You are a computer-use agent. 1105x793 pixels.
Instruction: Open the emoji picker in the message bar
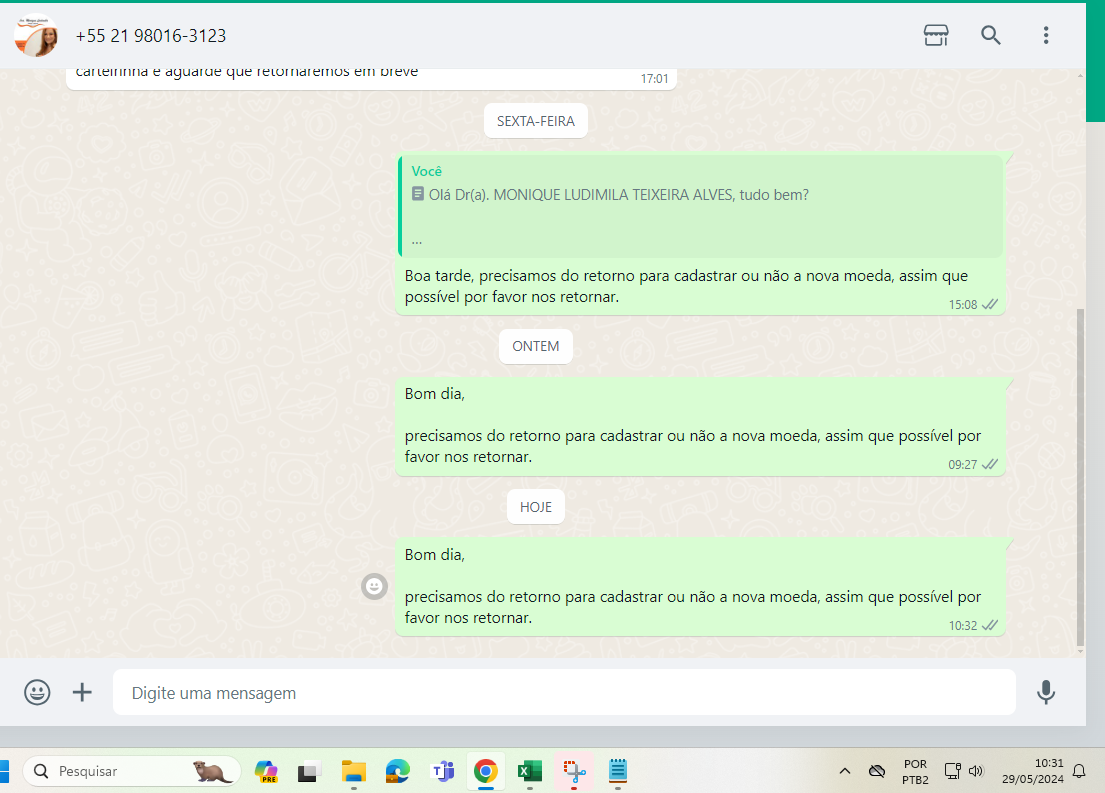coord(37,692)
